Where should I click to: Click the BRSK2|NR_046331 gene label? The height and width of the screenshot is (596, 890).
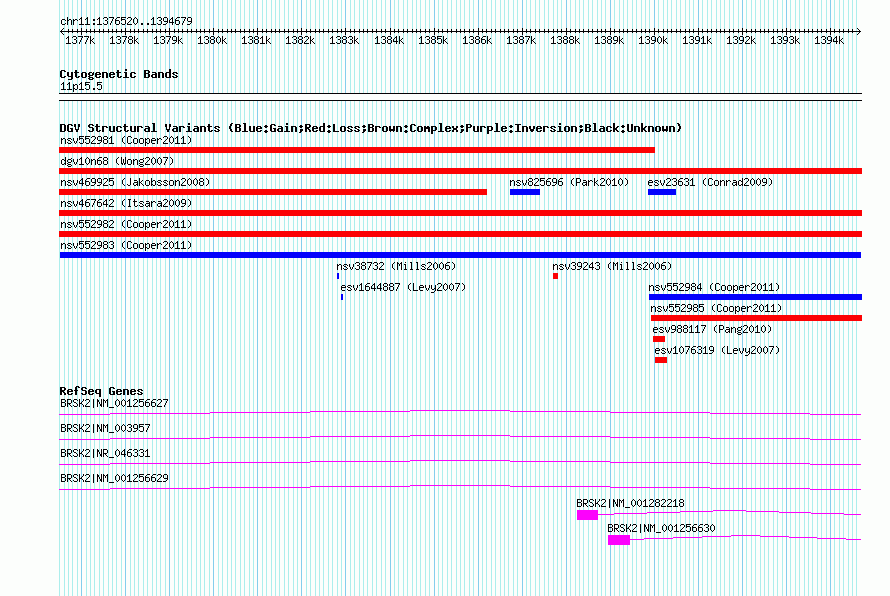coord(105,454)
